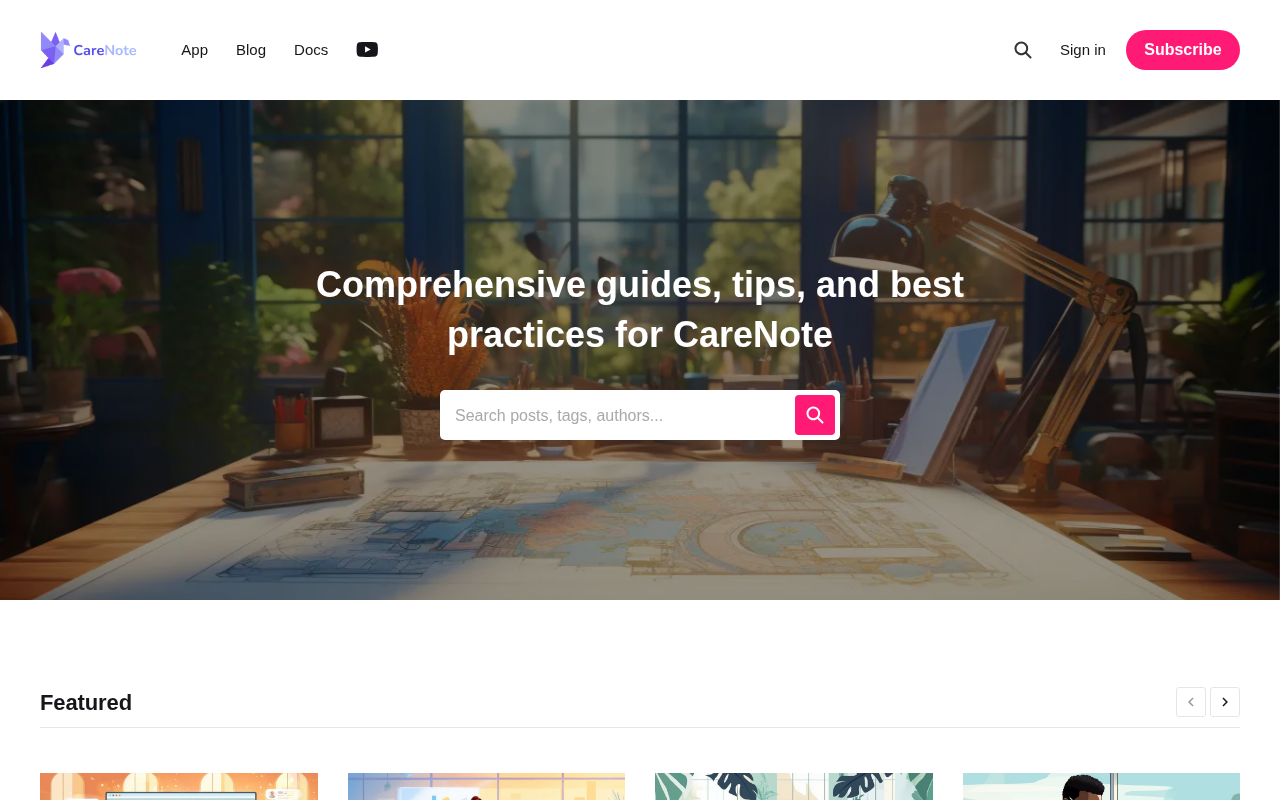Open the fourth featured post thumbnail
This screenshot has width=1280, height=800.
point(1101,786)
